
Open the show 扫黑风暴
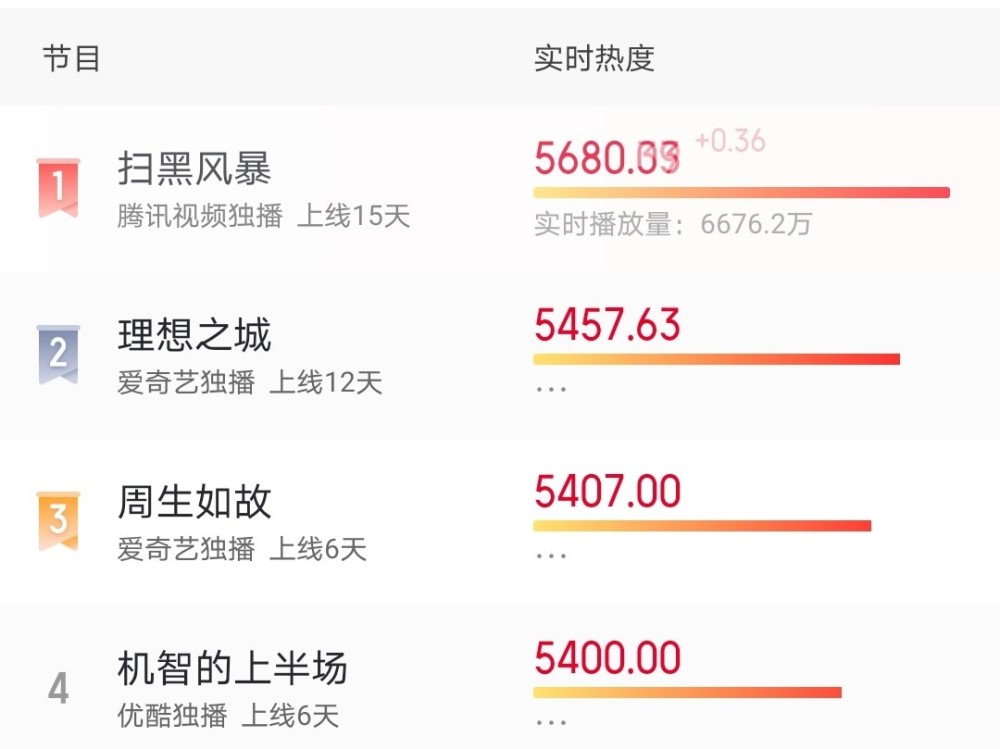[x=194, y=169]
